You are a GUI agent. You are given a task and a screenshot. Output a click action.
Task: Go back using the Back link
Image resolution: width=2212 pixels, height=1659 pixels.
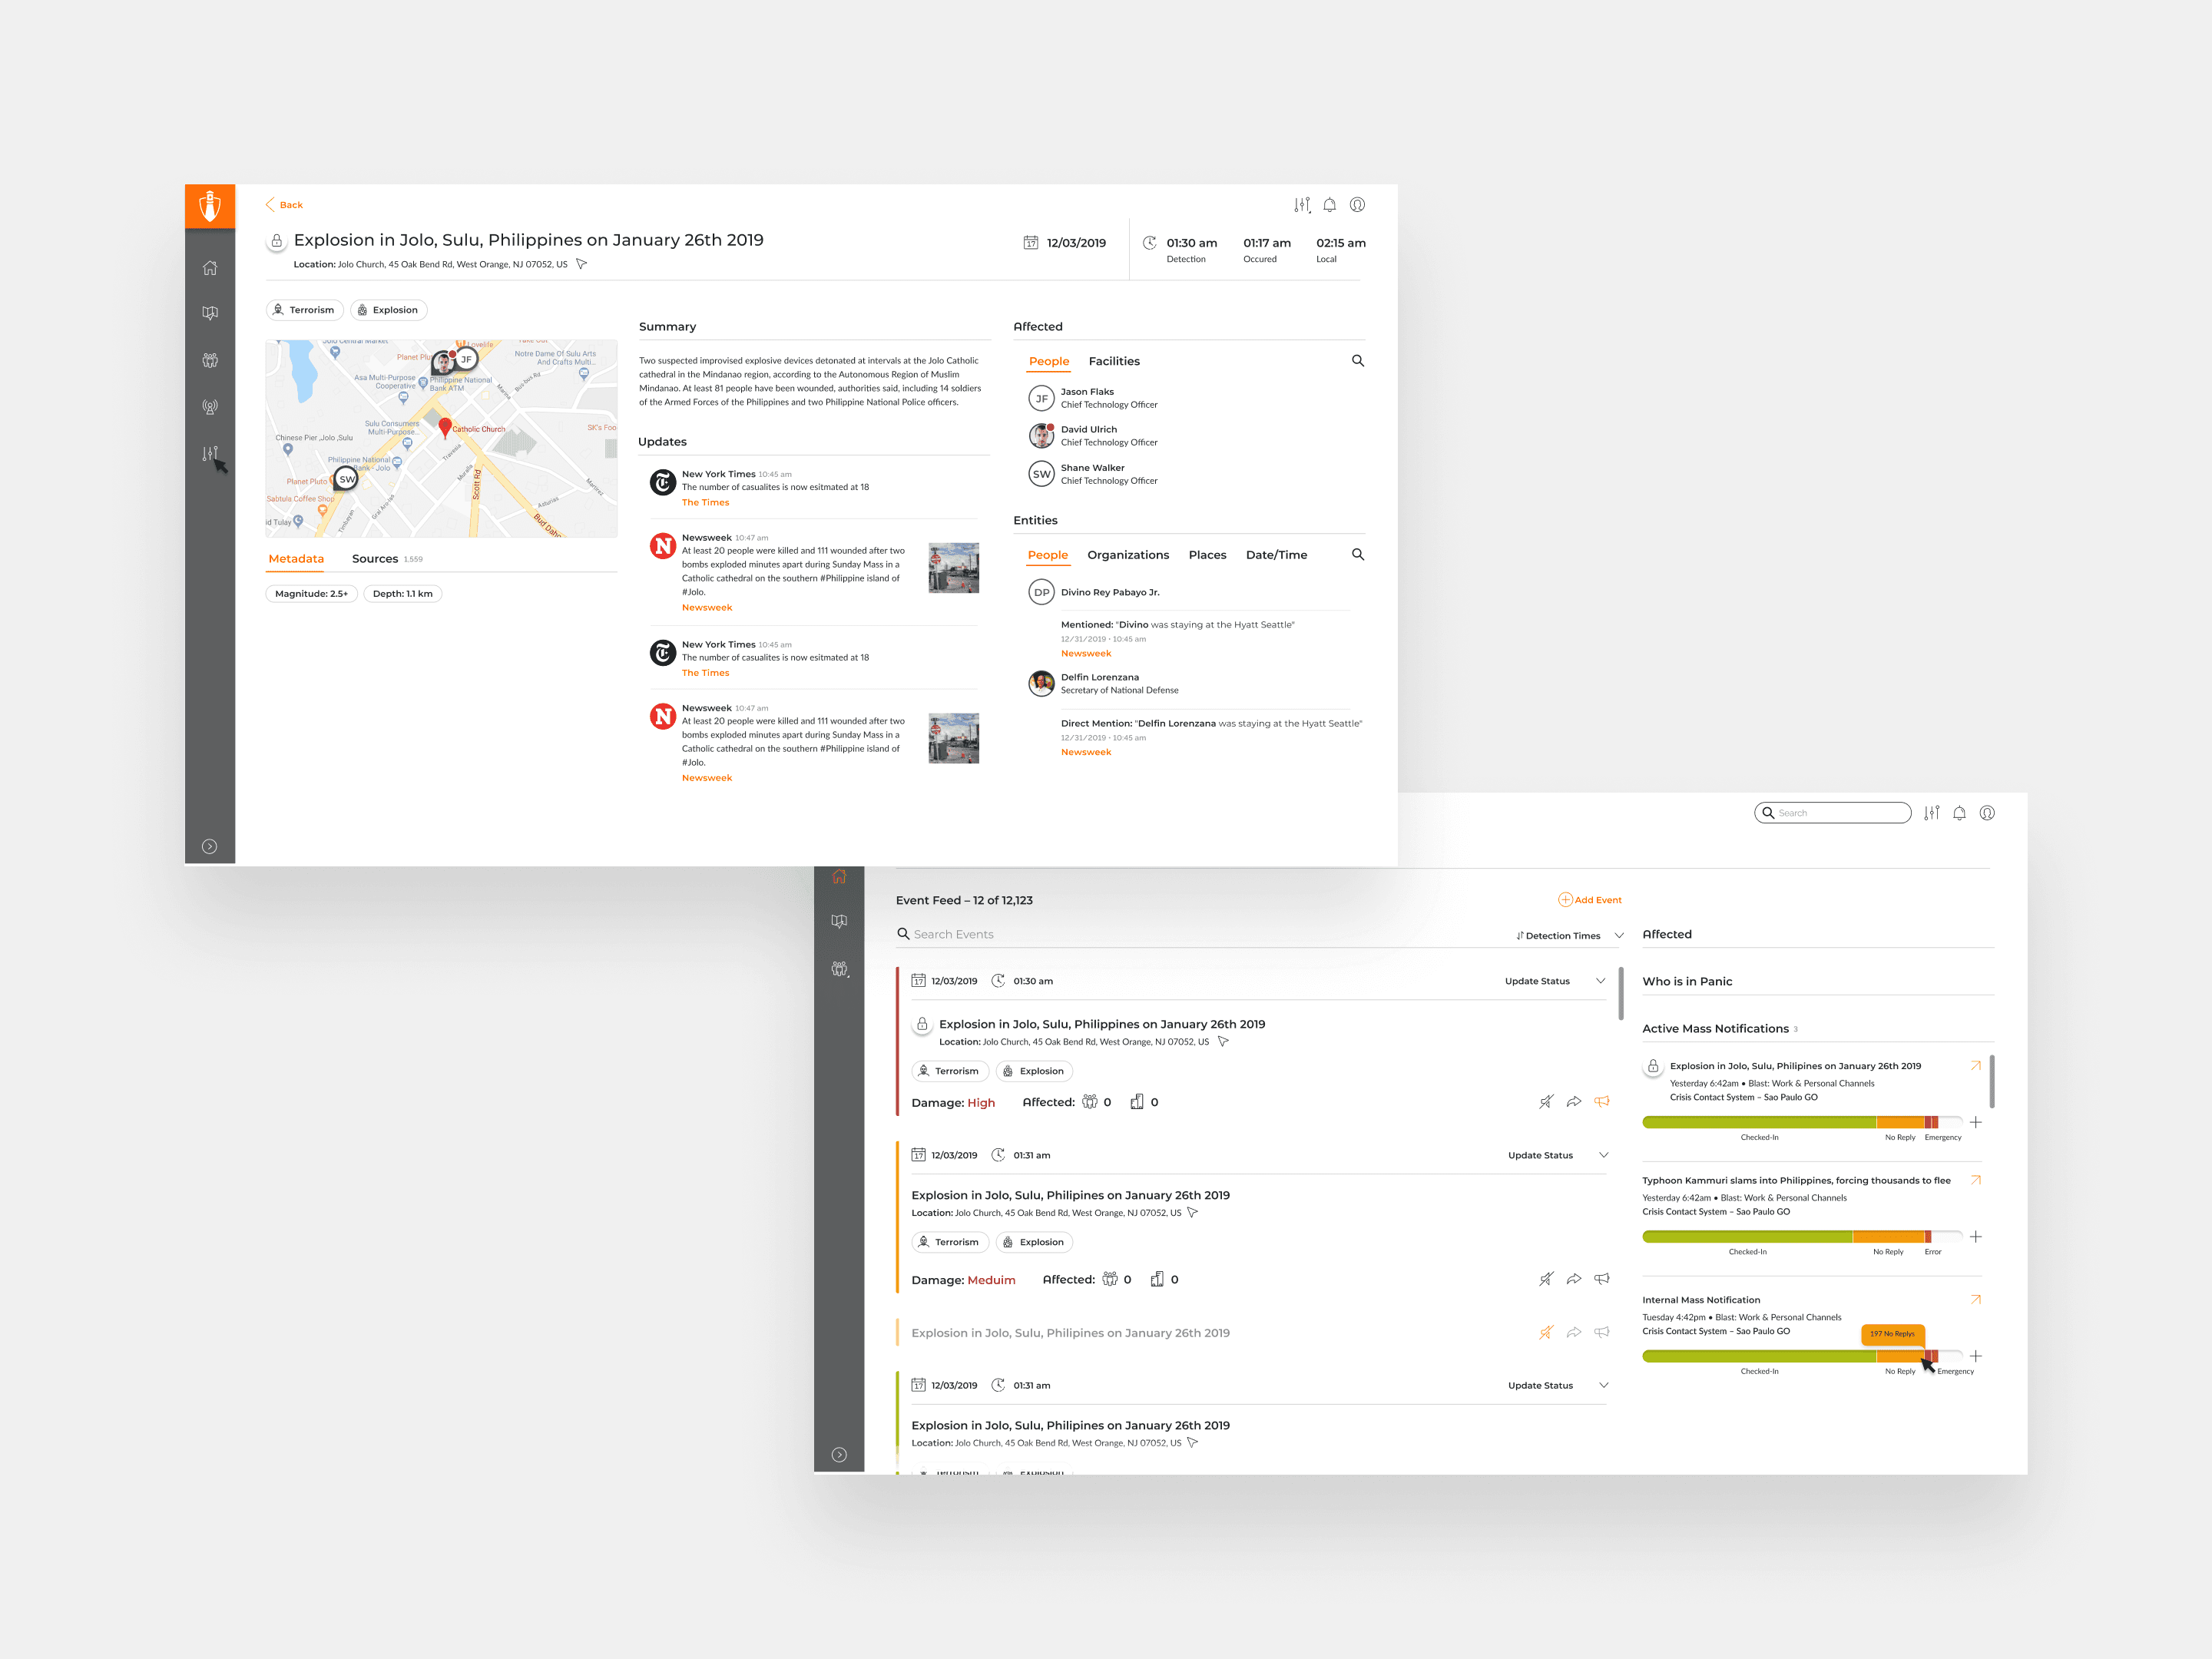tap(284, 205)
